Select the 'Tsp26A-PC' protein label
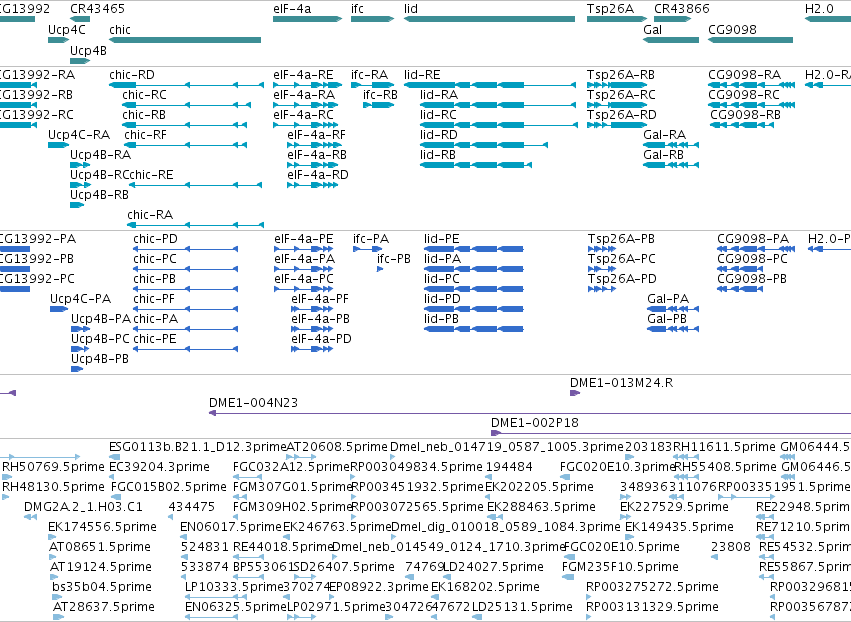 (622, 259)
